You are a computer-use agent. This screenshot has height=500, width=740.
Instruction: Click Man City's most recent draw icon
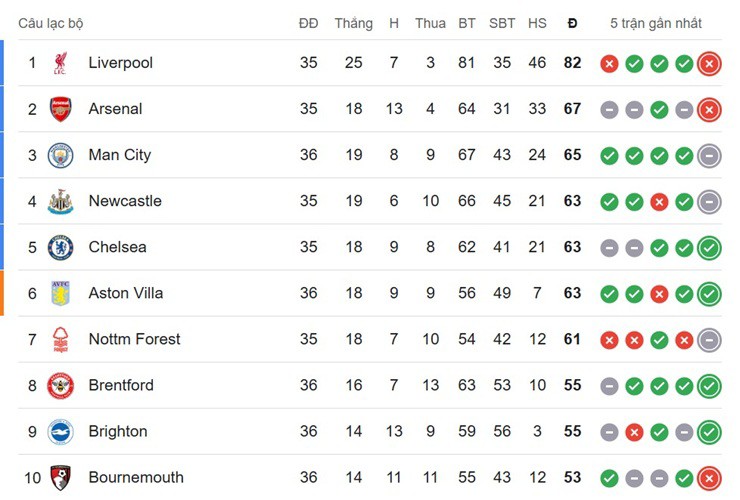[x=709, y=156]
